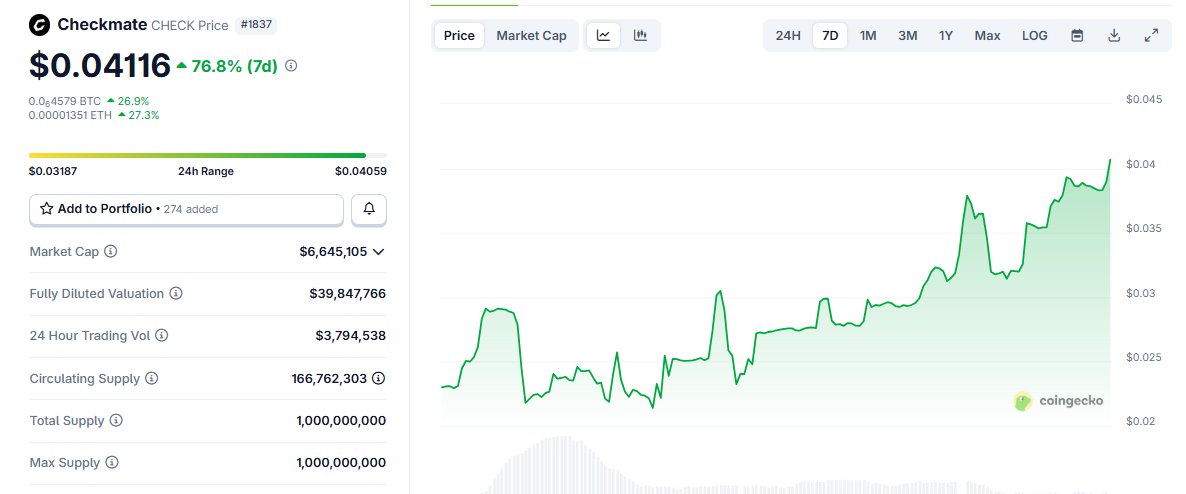Click the $0.03187 range low value

tap(53, 171)
